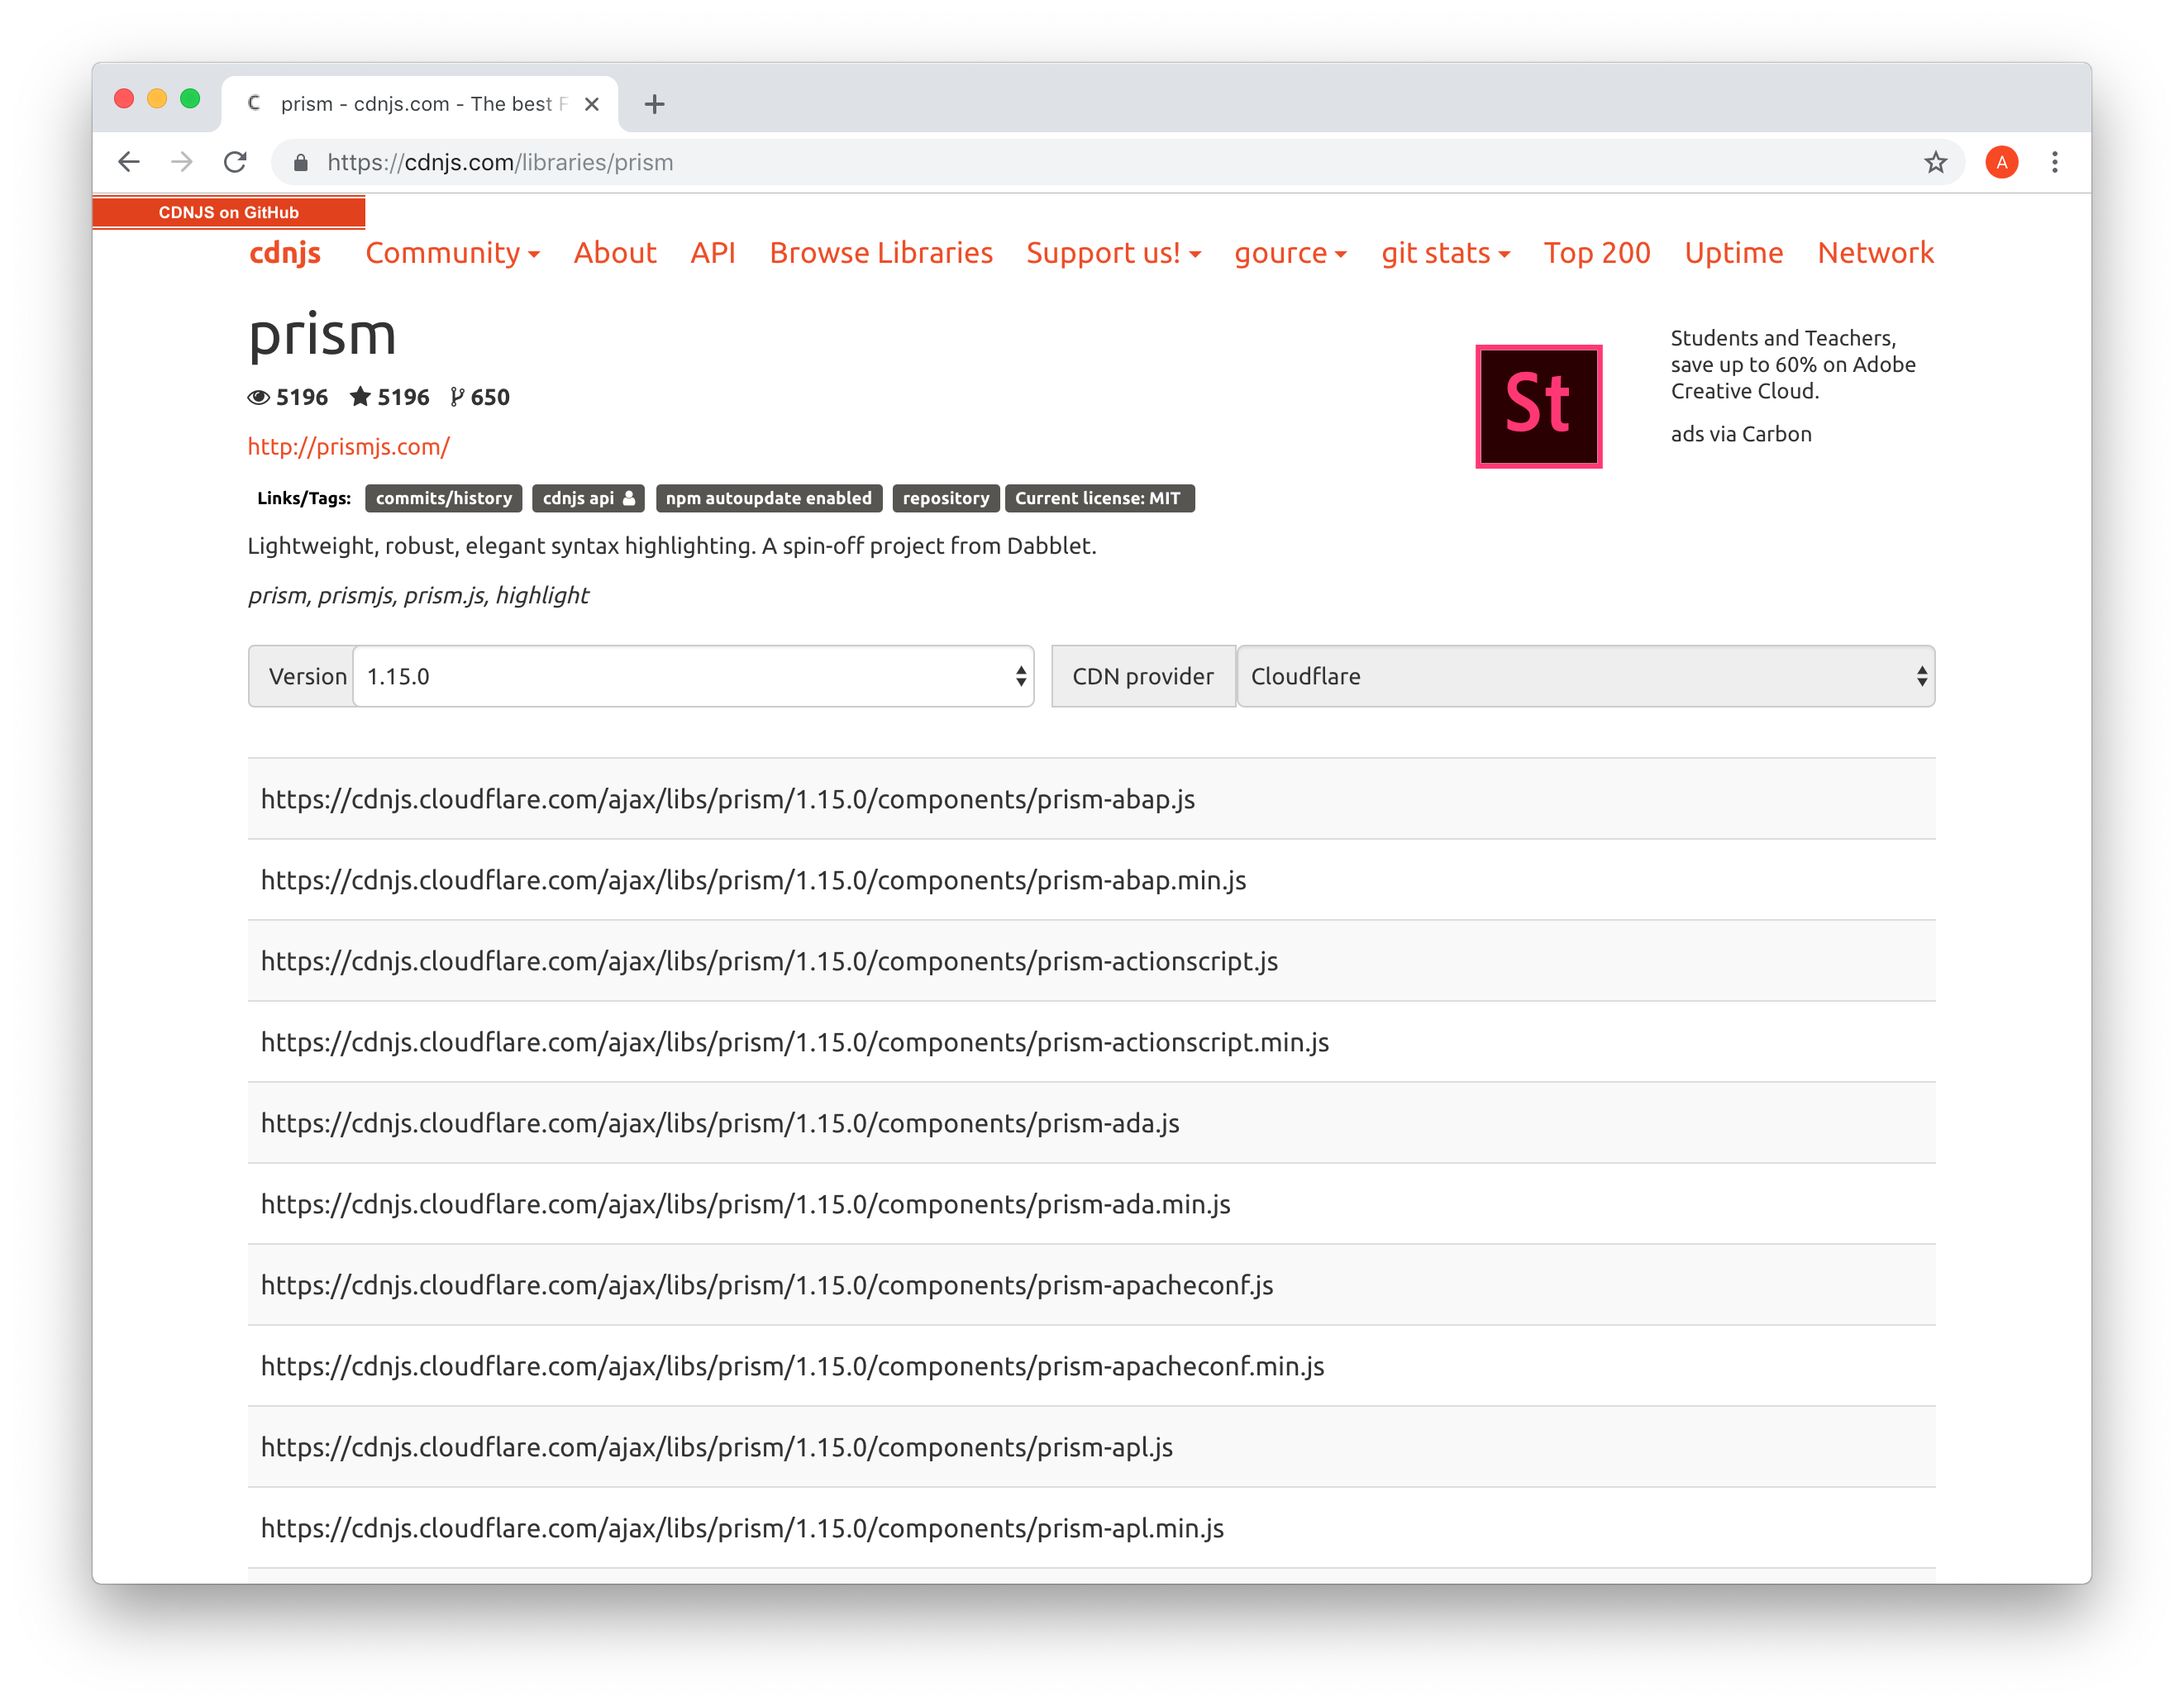This screenshot has height=1706, width=2184.
Task: Go back to the previous page
Action: pyautogui.click(x=129, y=162)
